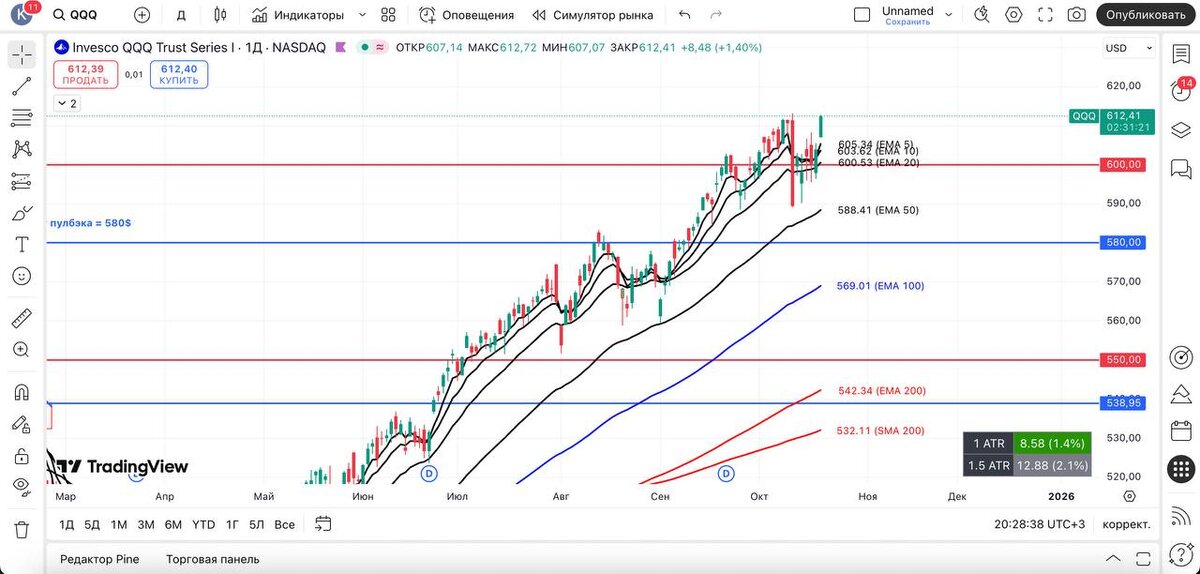The image size is (1200, 574).
Task: Select 1Д time range
Action: click(67, 524)
